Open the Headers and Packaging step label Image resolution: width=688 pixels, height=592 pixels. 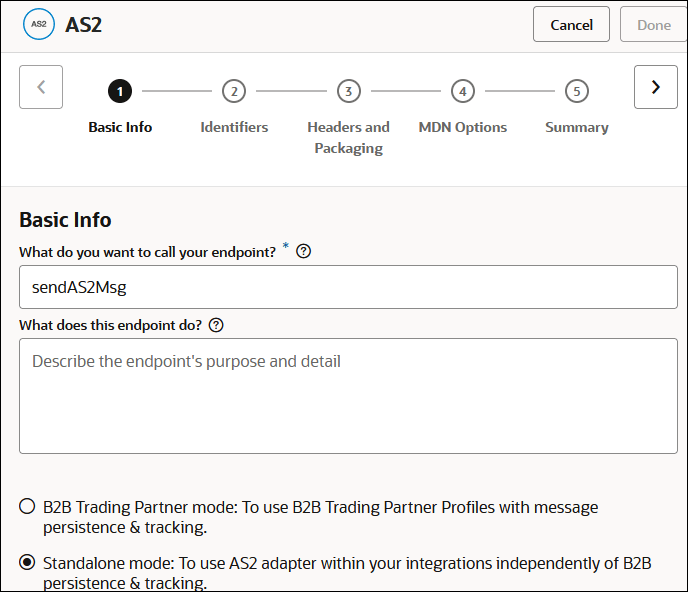pyautogui.click(x=348, y=137)
